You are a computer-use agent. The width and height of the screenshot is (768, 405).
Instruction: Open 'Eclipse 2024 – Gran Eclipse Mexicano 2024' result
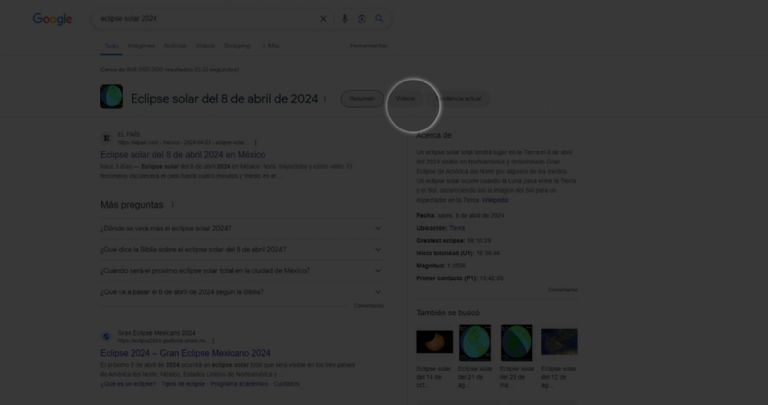pos(185,353)
